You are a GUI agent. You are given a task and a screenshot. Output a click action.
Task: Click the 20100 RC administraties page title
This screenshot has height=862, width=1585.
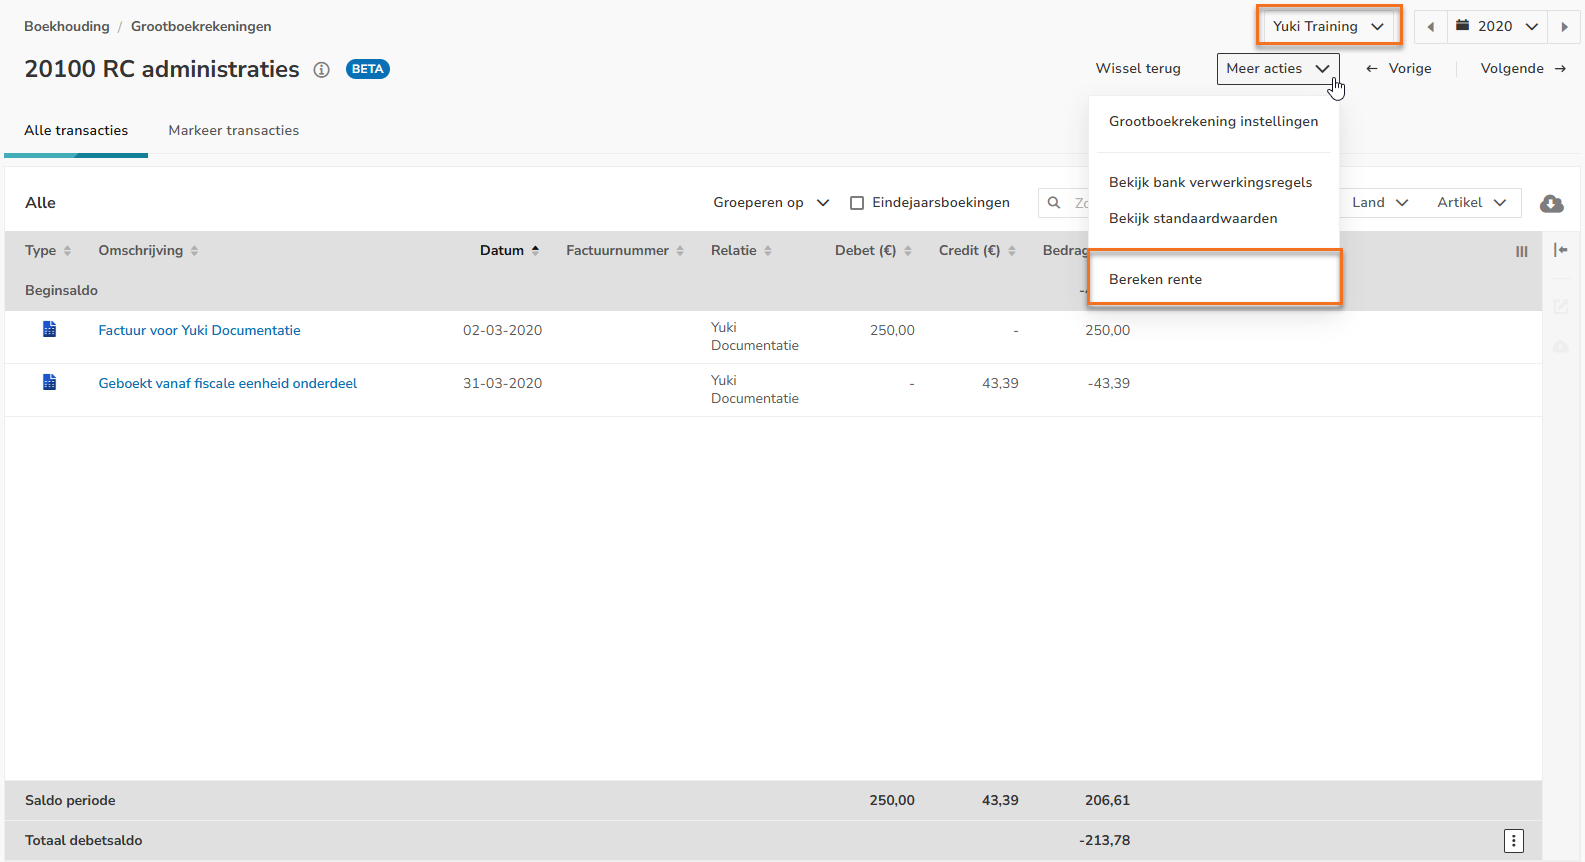coord(162,69)
